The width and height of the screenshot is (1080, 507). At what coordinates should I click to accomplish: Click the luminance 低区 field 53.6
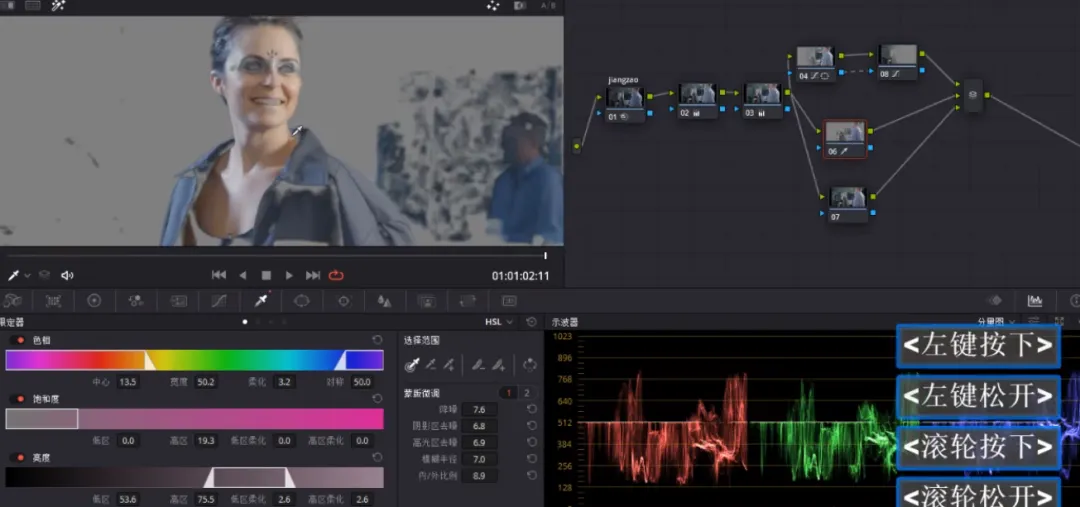pyautogui.click(x=127, y=499)
